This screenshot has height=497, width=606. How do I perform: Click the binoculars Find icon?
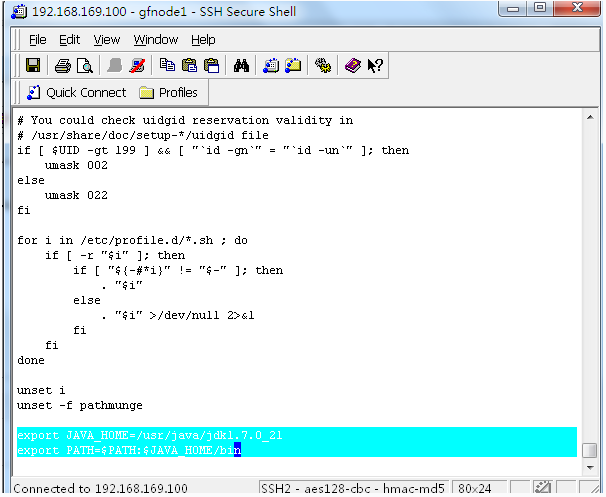[x=241, y=66]
